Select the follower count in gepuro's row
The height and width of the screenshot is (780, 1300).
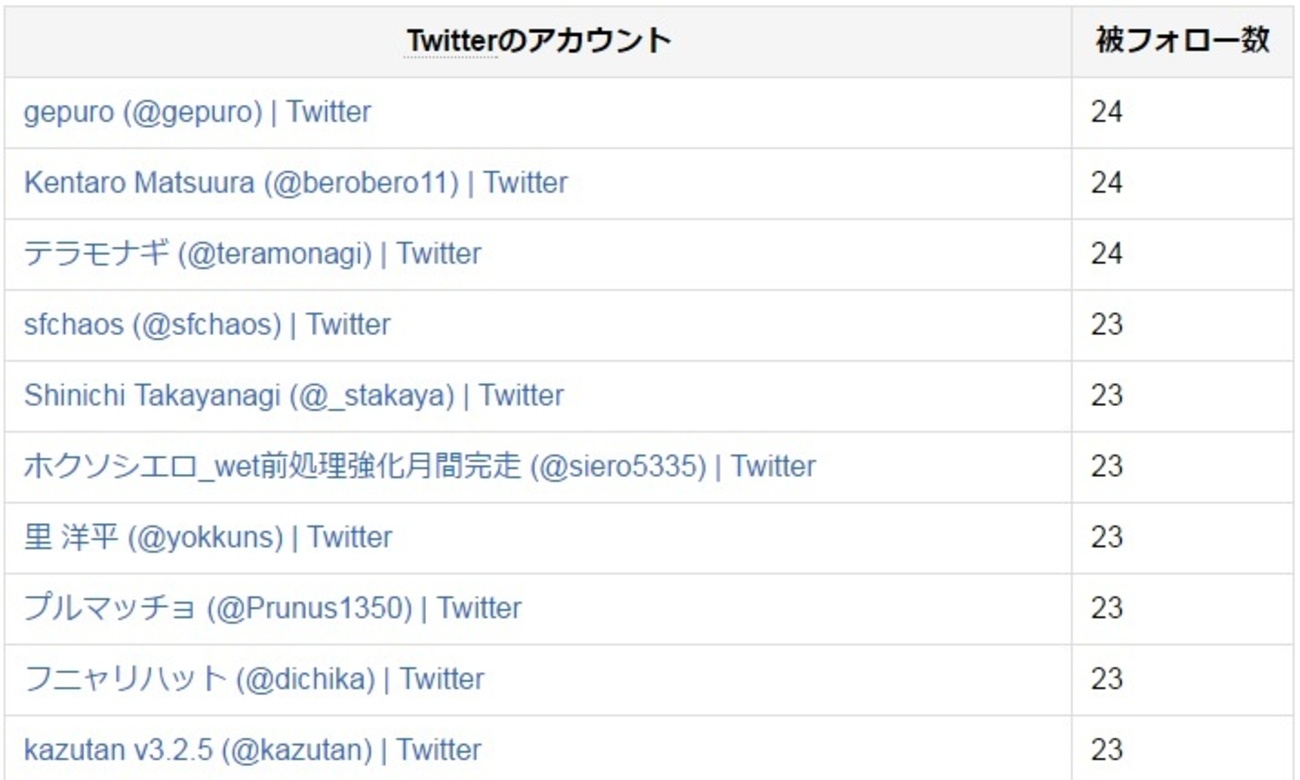[1107, 112]
